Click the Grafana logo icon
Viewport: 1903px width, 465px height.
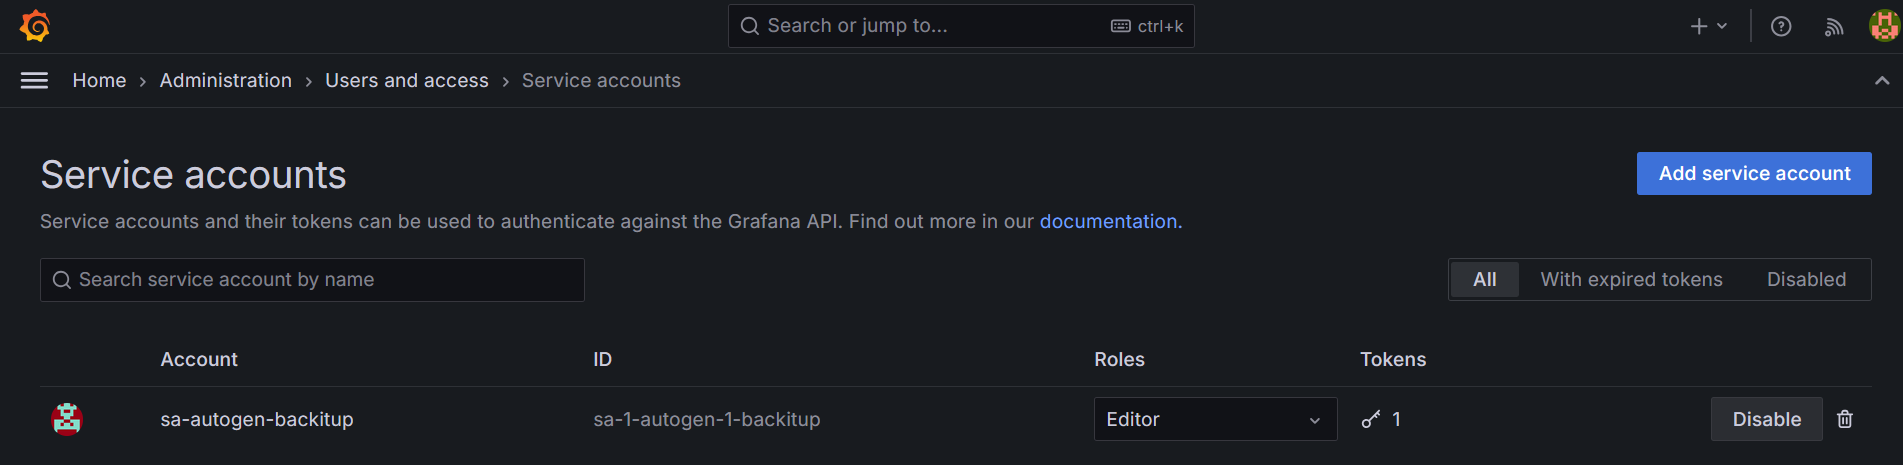tap(35, 26)
